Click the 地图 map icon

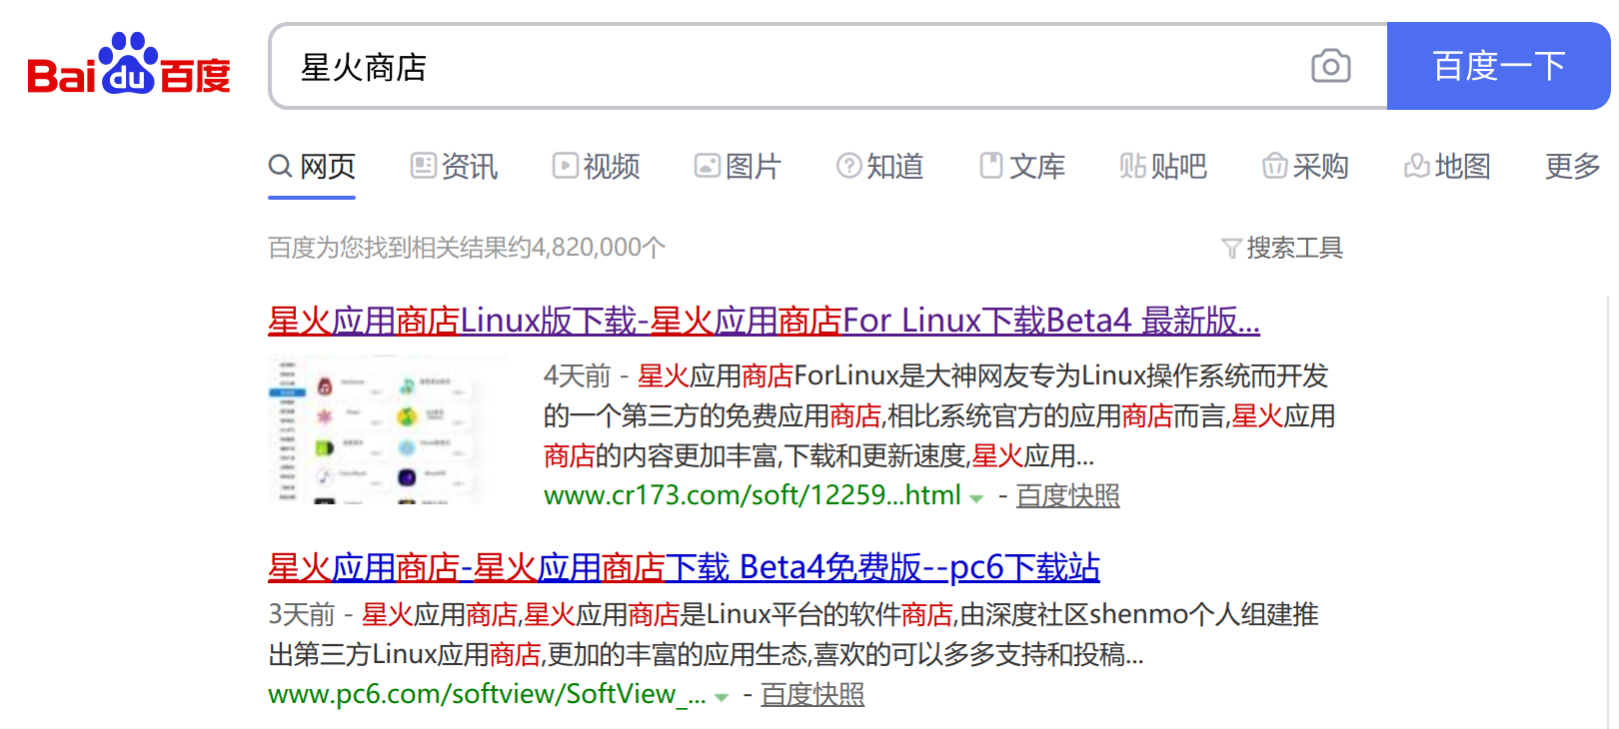(1417, 165)
